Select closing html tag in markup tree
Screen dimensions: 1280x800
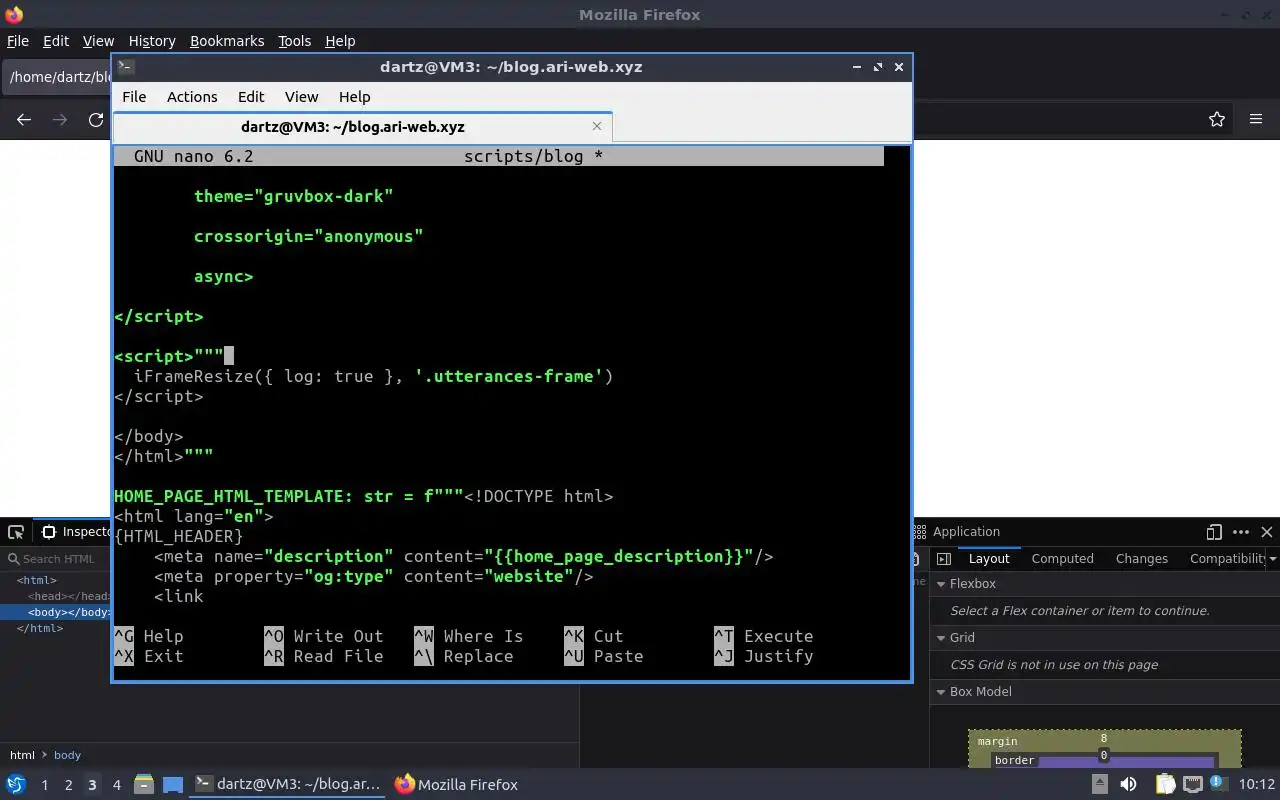click(x=40, y=628)
